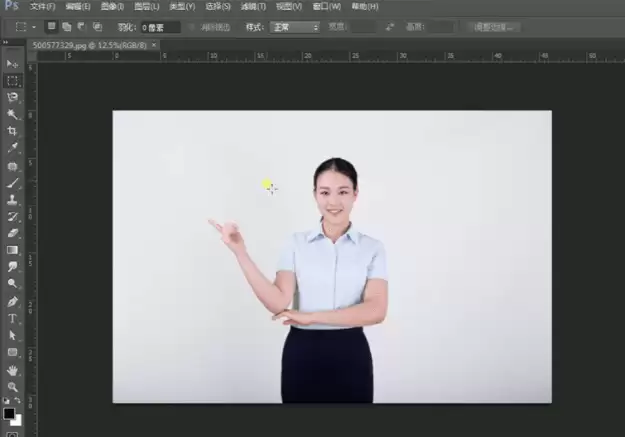Select the Crop tool
The image size is (625, 437).
point(12,131)
